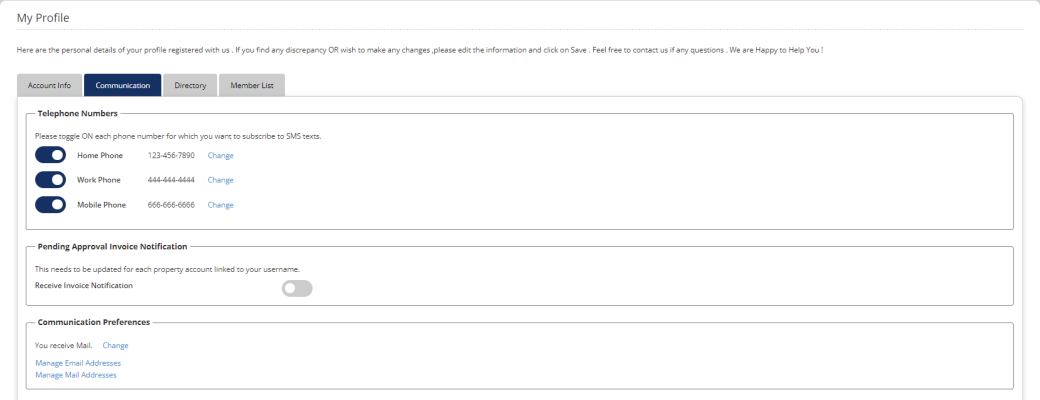Screen dimensions: 1040x400
Task: Click the home number 123-456-7890
Action: [x=171, y=155]
